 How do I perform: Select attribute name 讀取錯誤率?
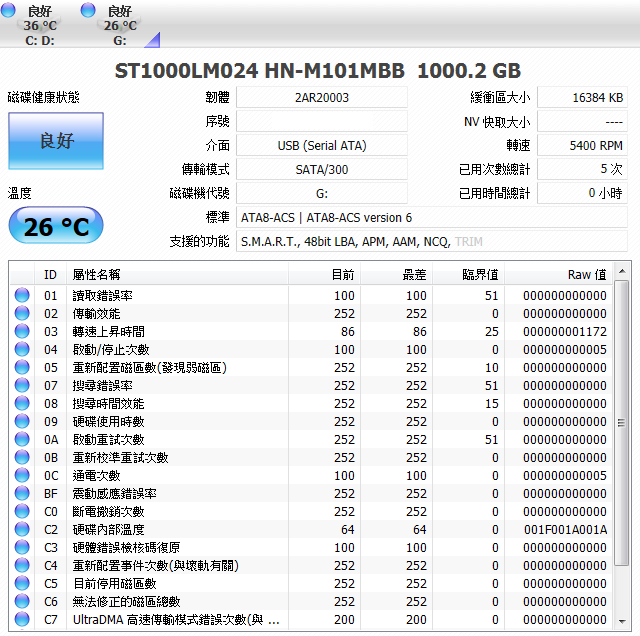click(x=102, y=296)
